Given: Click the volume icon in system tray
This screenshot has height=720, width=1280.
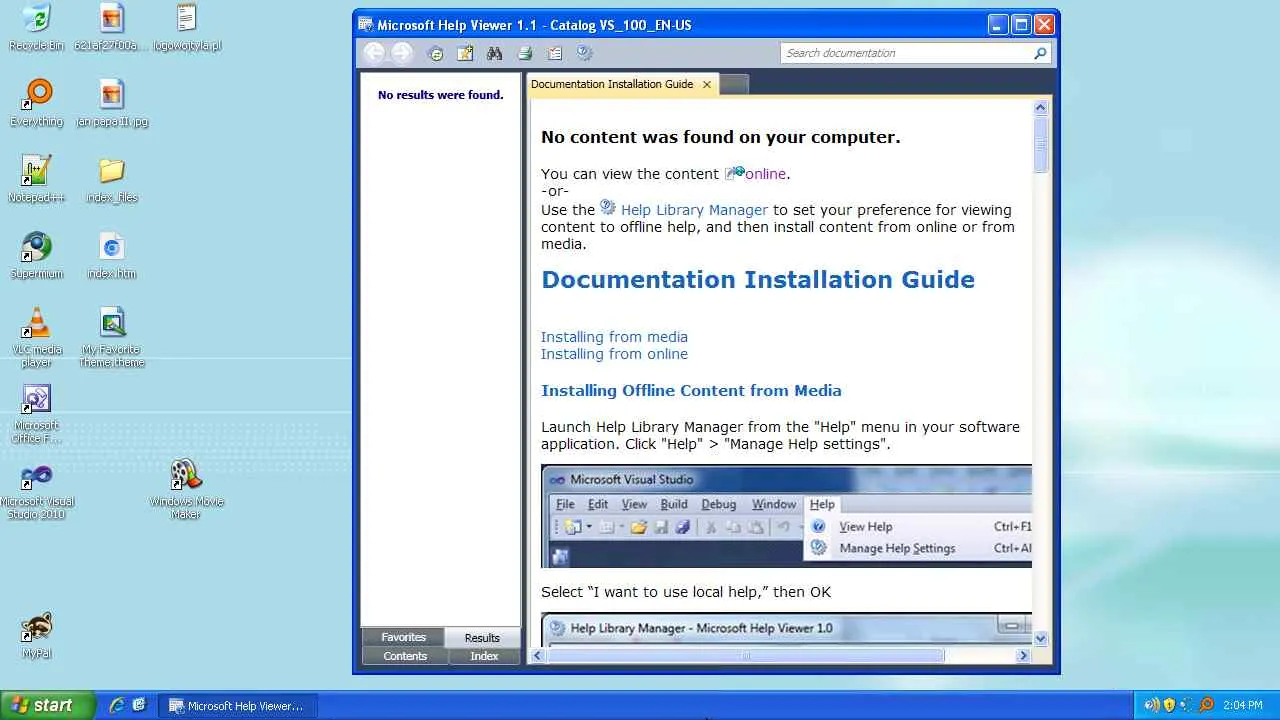Looking at the screenshot, I should (1152, 705).
